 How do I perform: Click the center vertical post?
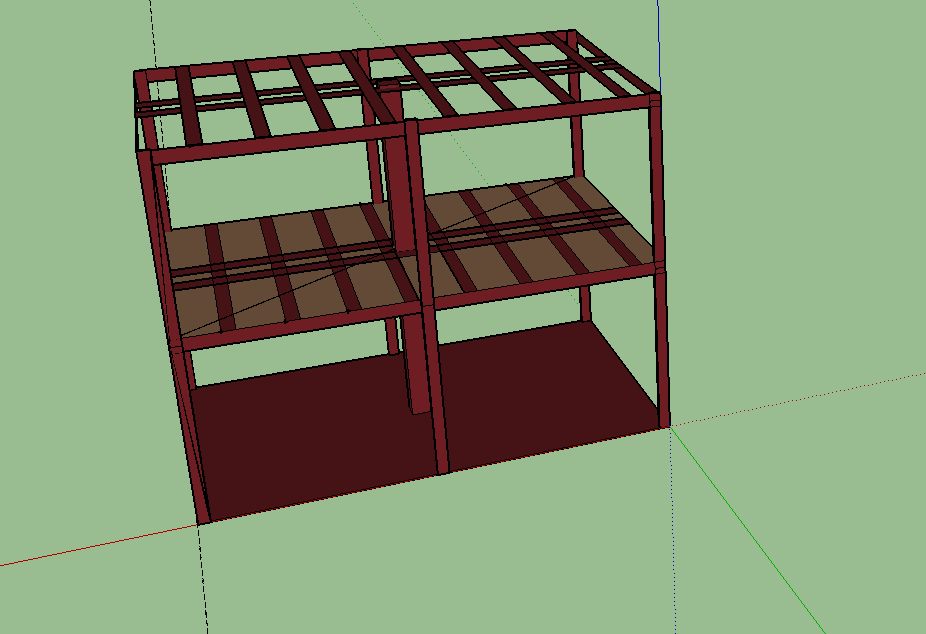pyautogui.click(x=440, y=300)
